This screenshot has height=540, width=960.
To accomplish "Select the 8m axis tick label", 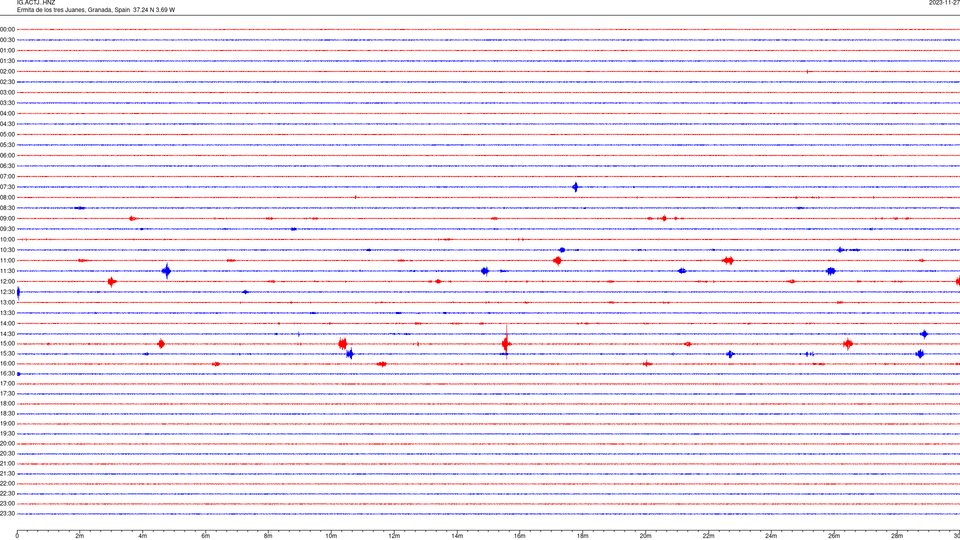I will [268, 536].
